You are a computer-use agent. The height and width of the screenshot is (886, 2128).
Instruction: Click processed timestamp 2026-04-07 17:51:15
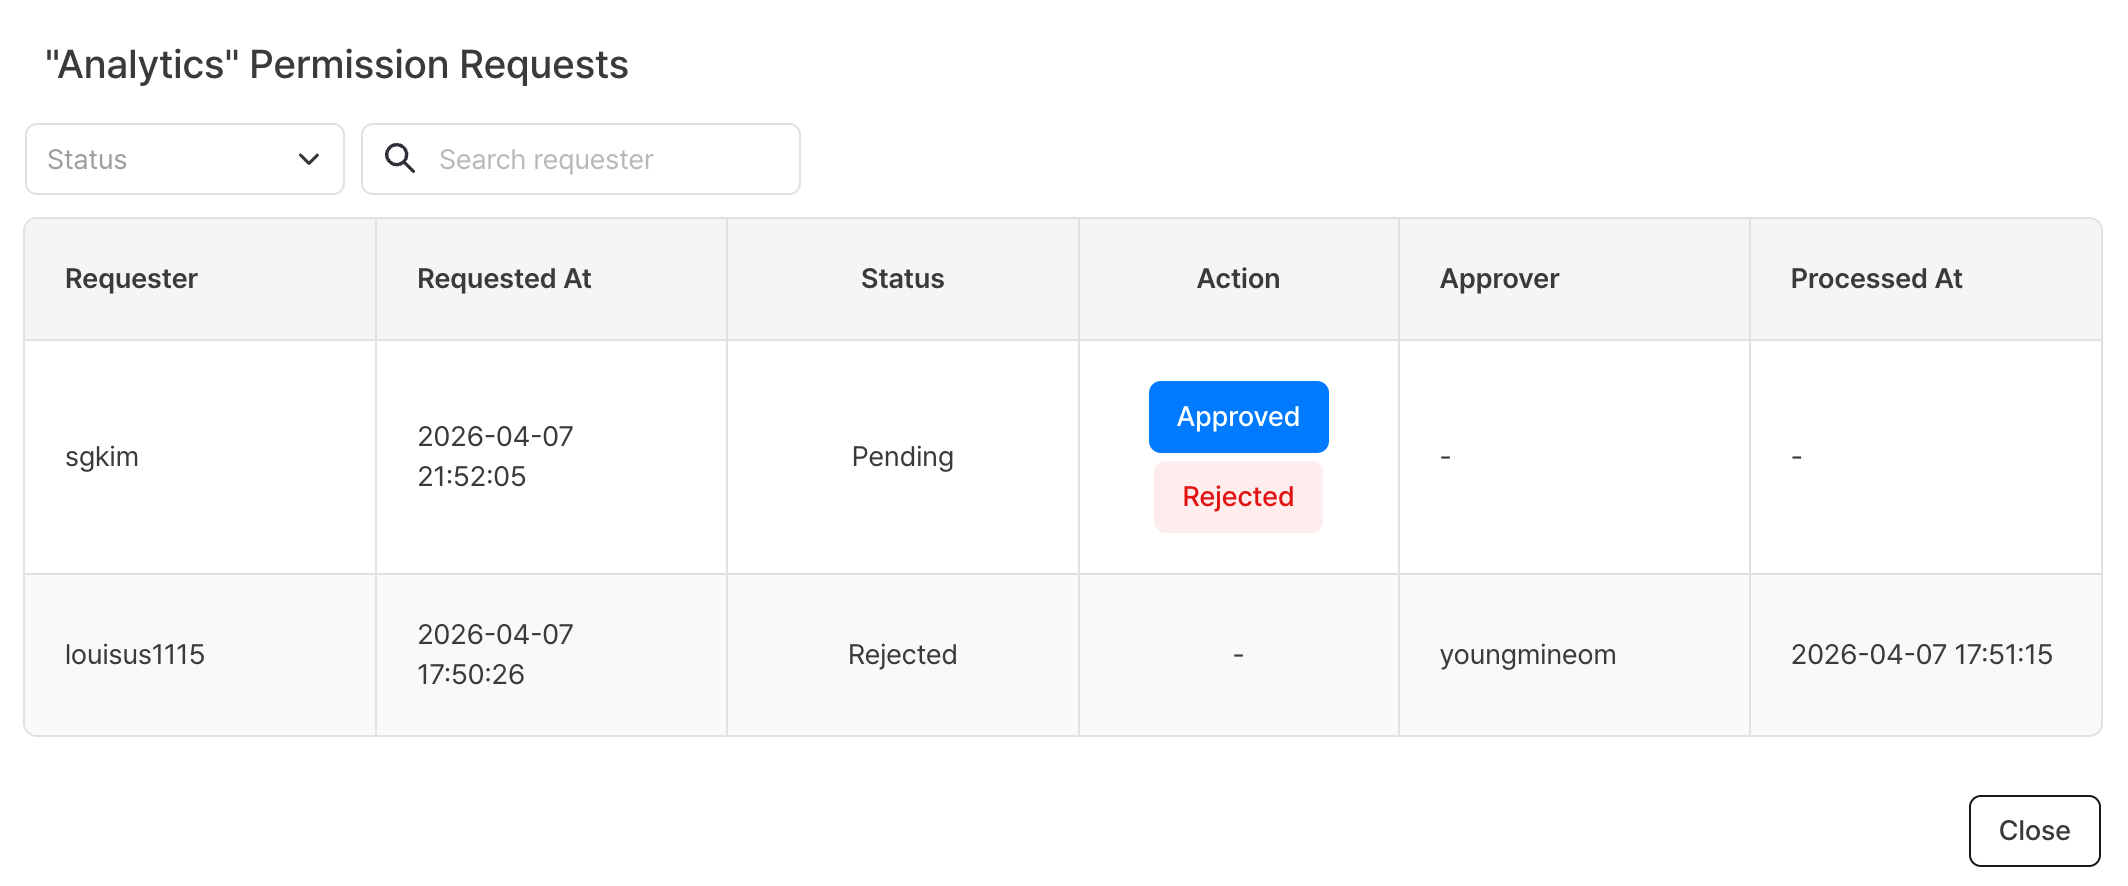click(x=1921, y=655)
